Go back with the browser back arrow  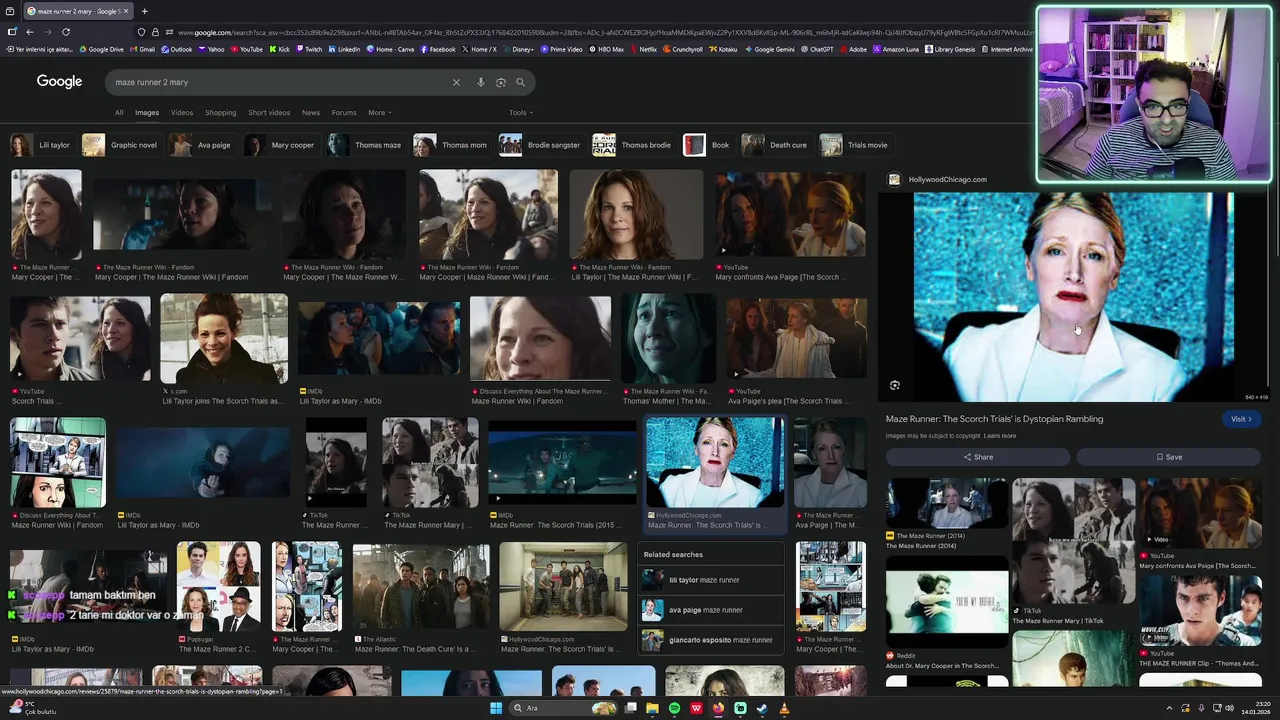tap(30, 32)
